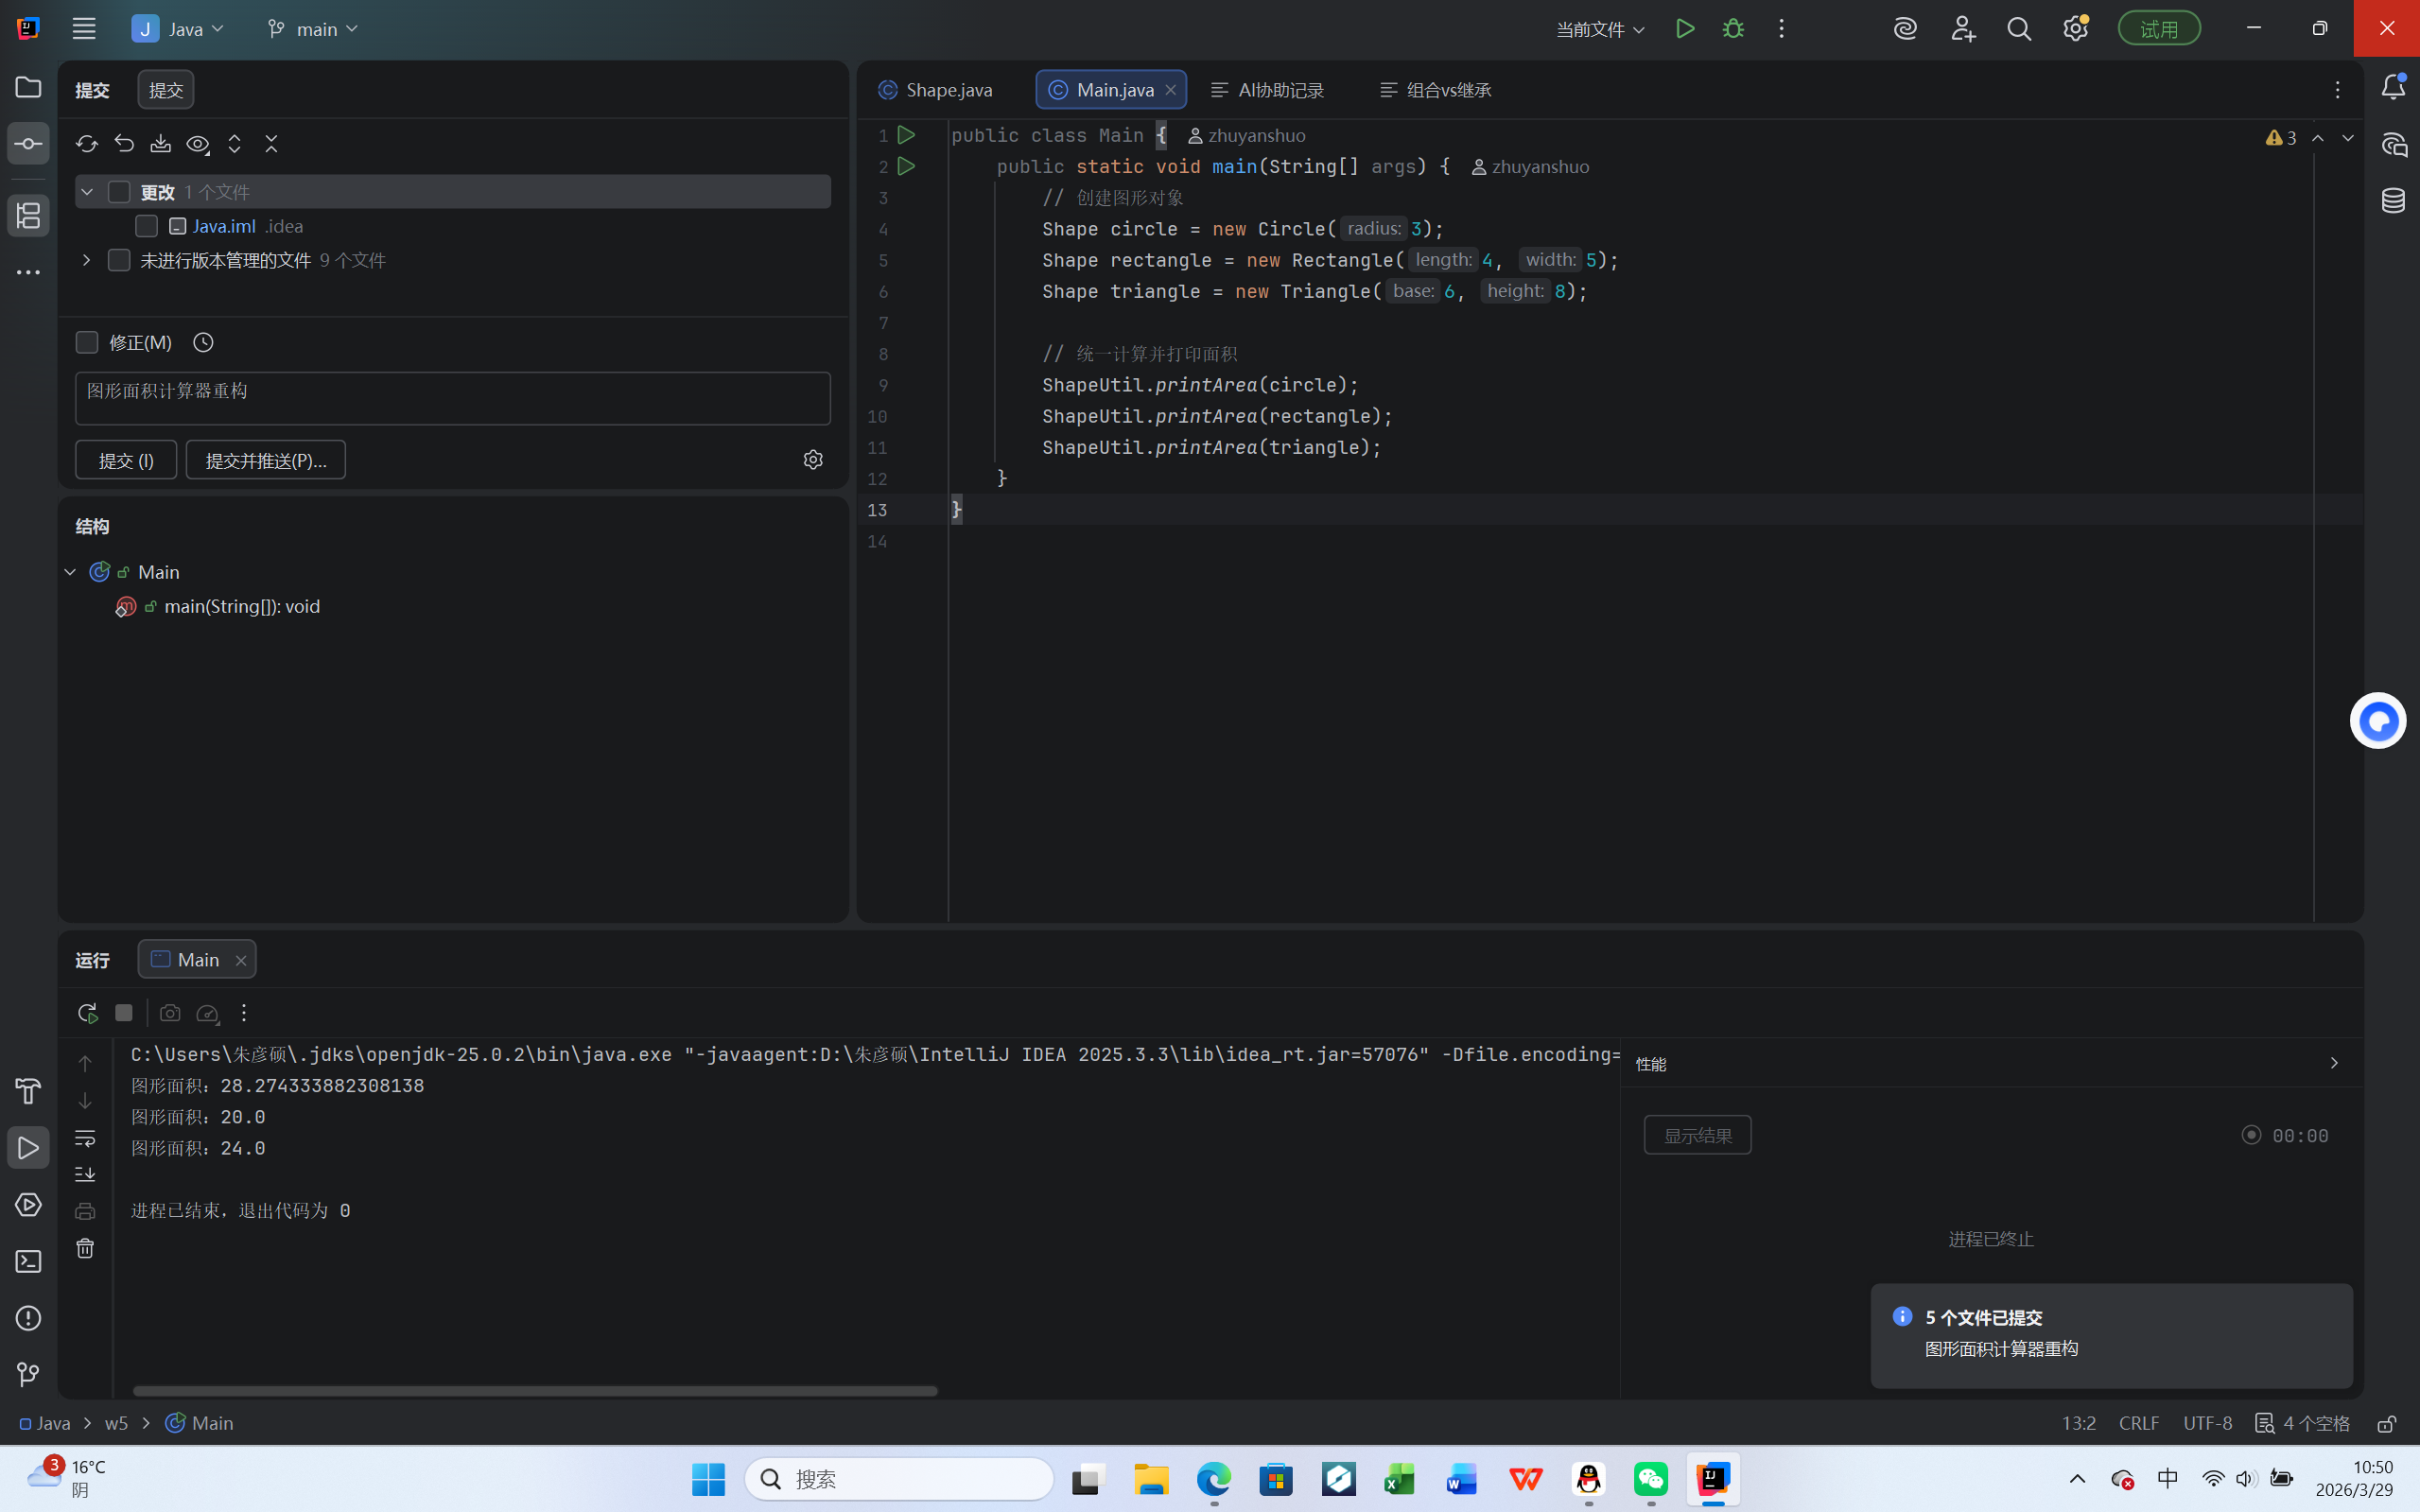Expand the 未进行版本管理的文件 tree node
2420x1512 pixels.
point(86,261)
